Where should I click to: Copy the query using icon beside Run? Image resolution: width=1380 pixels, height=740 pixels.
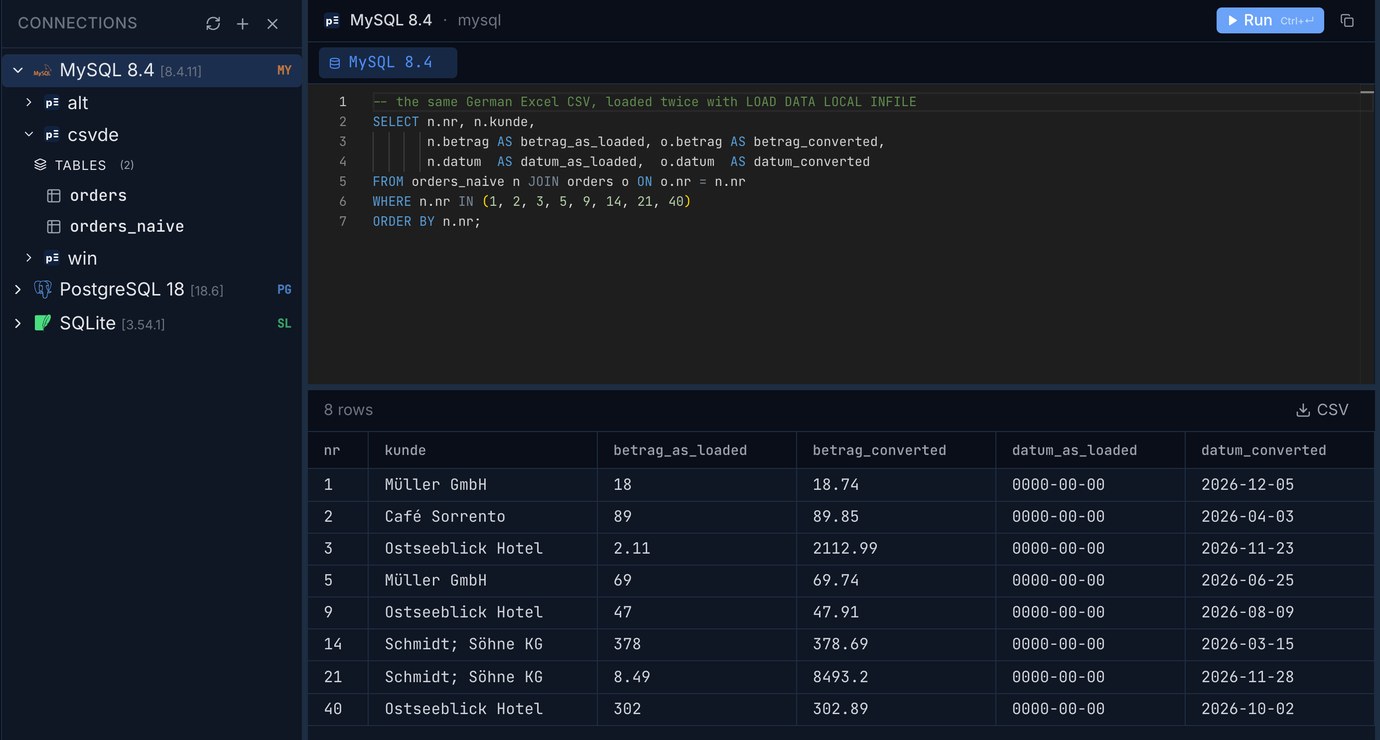[x=1347, y=20]
